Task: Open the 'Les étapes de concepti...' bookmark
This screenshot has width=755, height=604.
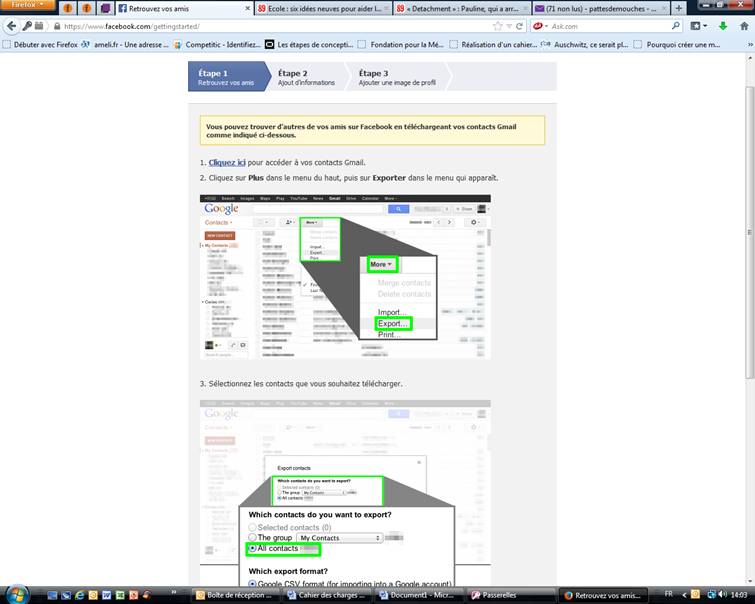Action: [310, 45]
